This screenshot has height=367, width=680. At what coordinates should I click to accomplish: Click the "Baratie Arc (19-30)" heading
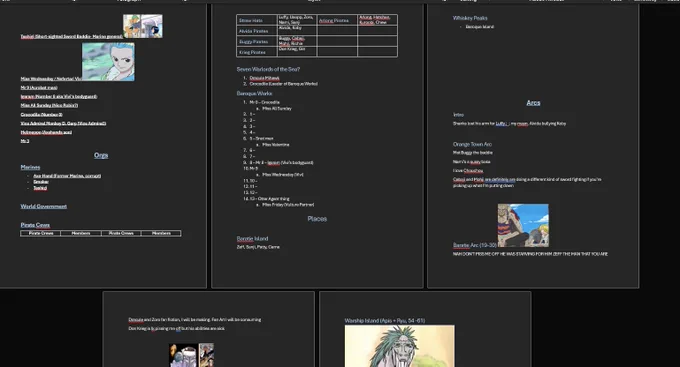click(475, 245)
